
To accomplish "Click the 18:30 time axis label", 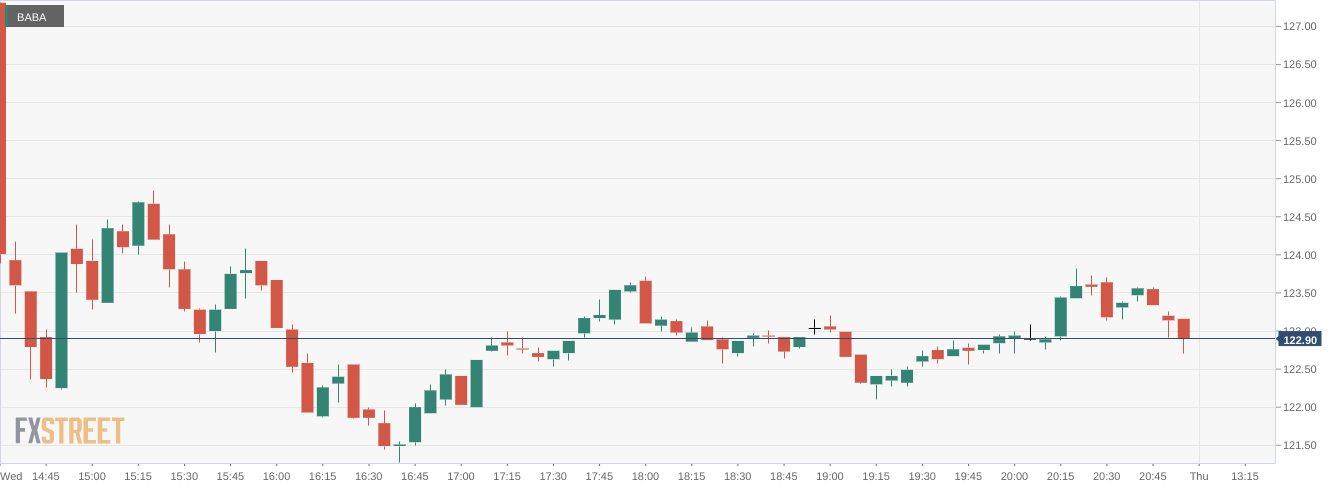I will pos(737,476).
